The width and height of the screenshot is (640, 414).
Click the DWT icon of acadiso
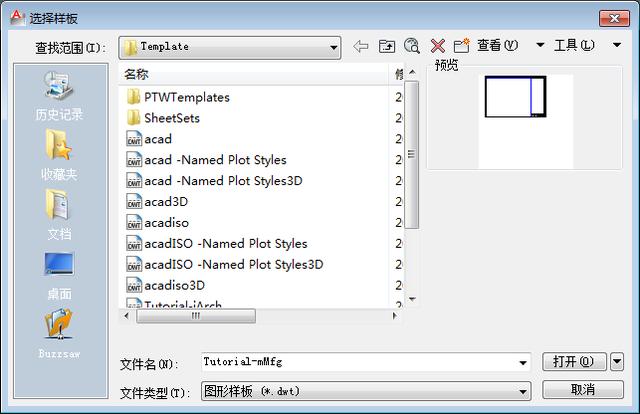point(134,223)
